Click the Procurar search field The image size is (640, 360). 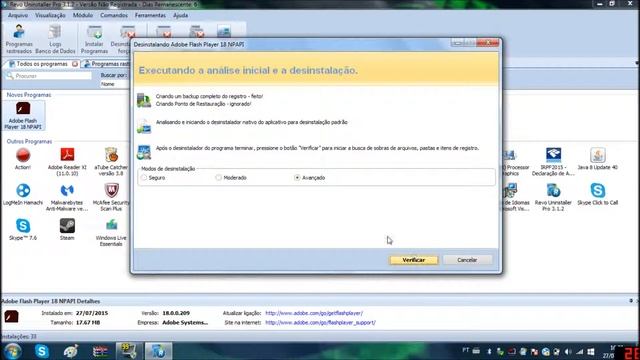[49, 76]
